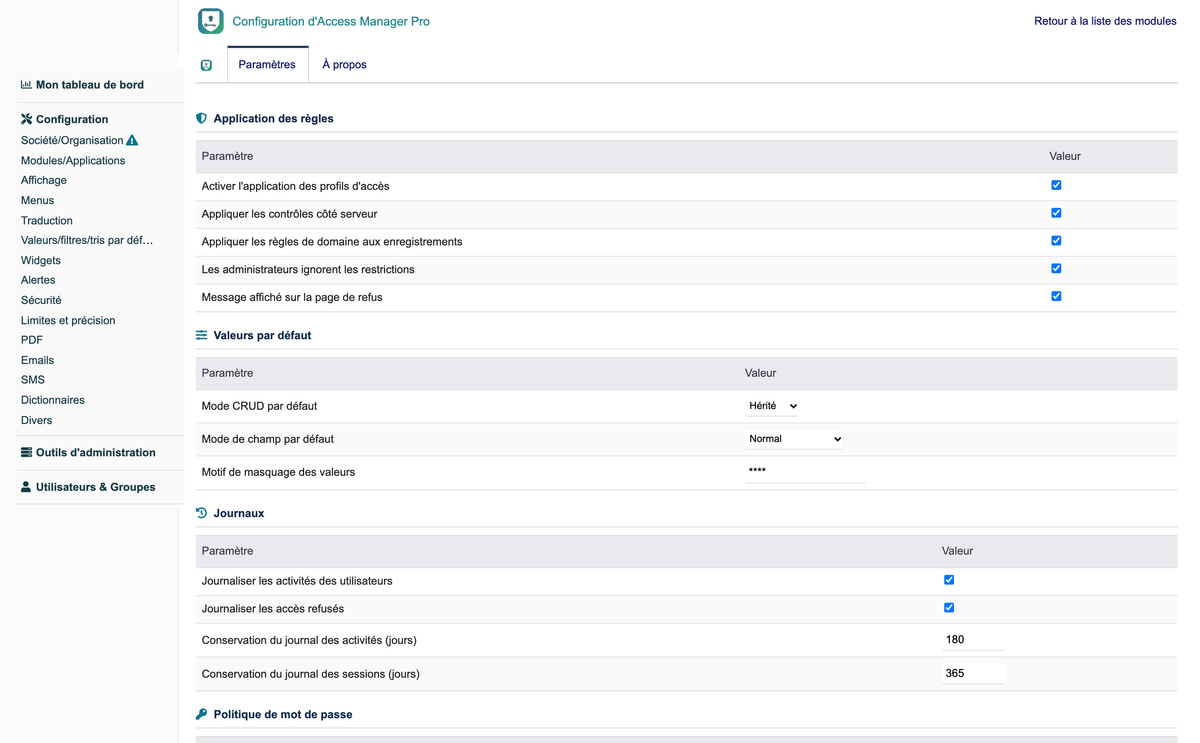Viewport: 1200px width, 743px height.
Task: Open the Emails settings page
Action: coord(37,361)
